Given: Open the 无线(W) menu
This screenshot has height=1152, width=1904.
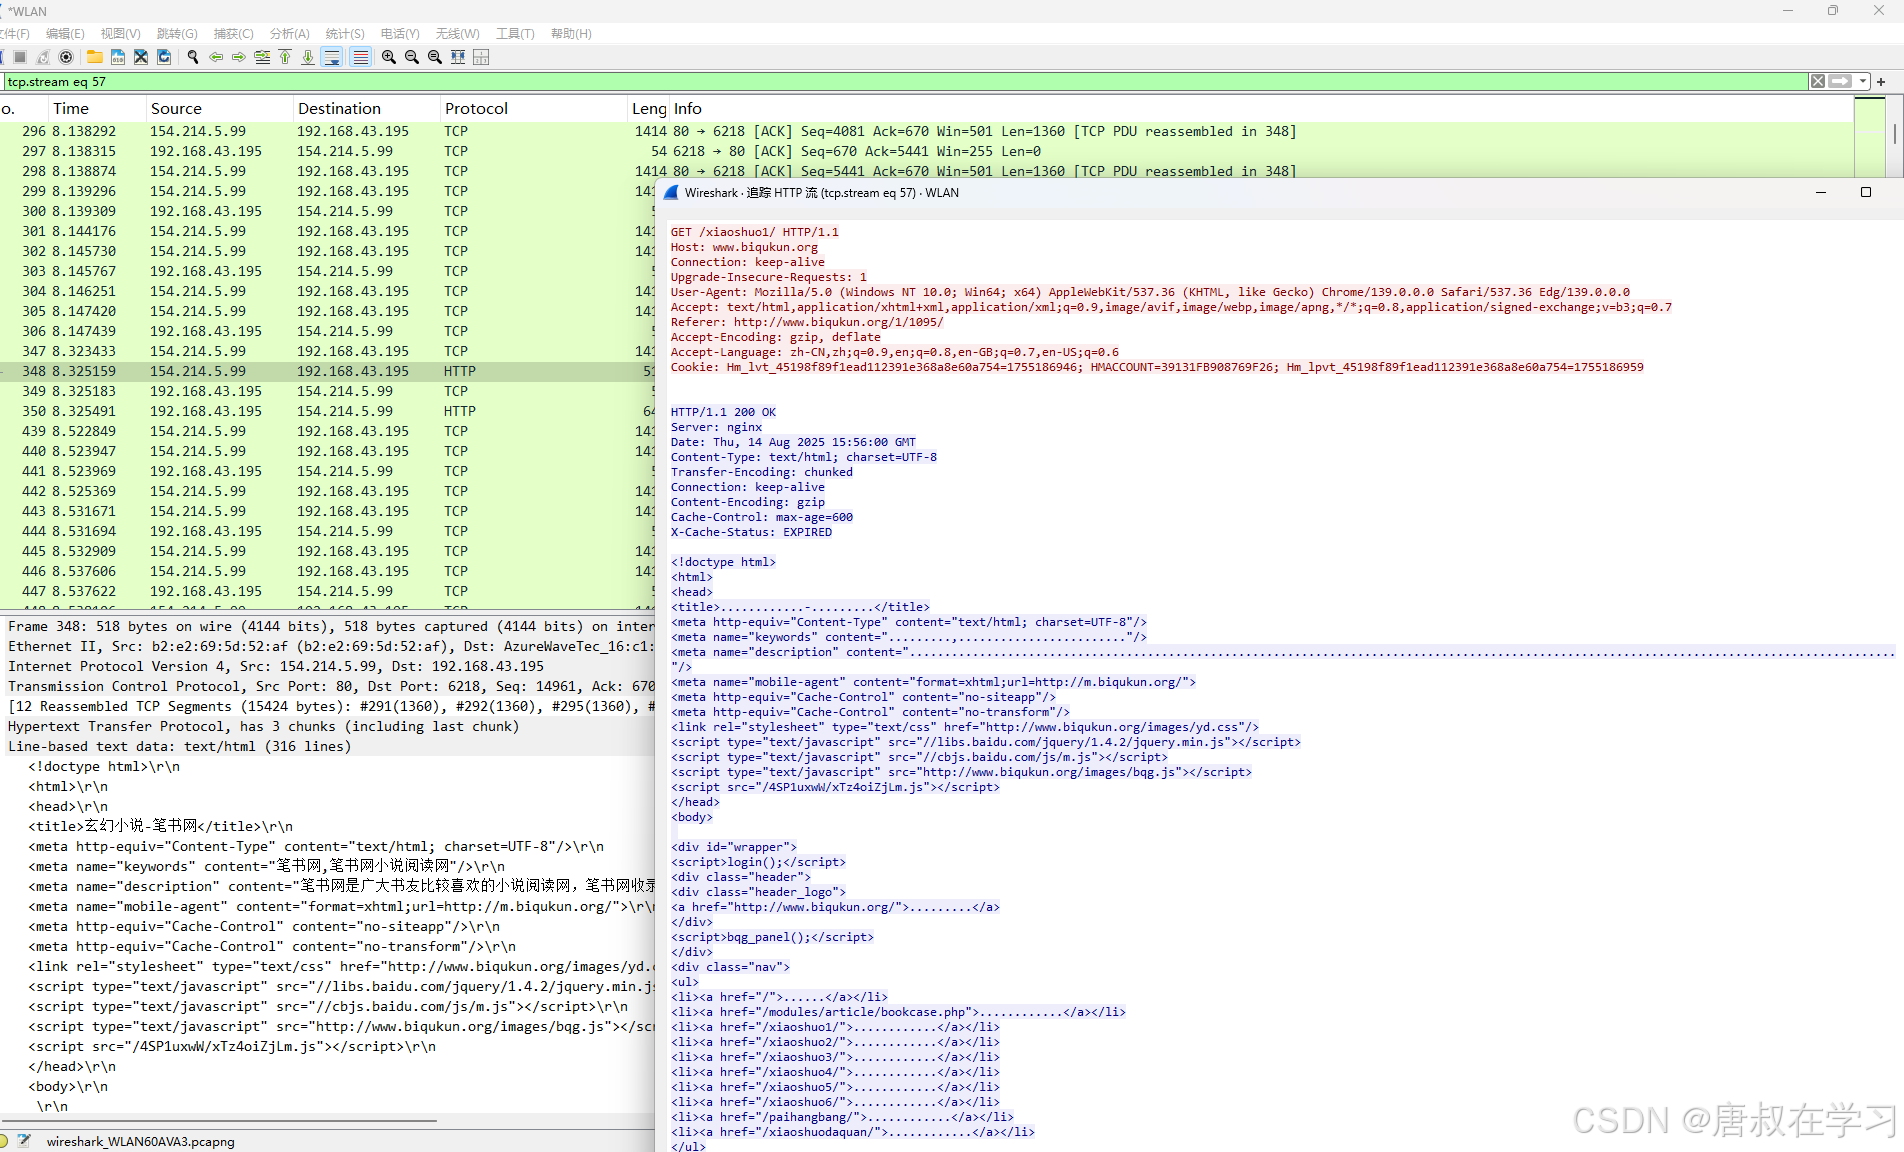Looking at the screenshot, I should (458, 34).
